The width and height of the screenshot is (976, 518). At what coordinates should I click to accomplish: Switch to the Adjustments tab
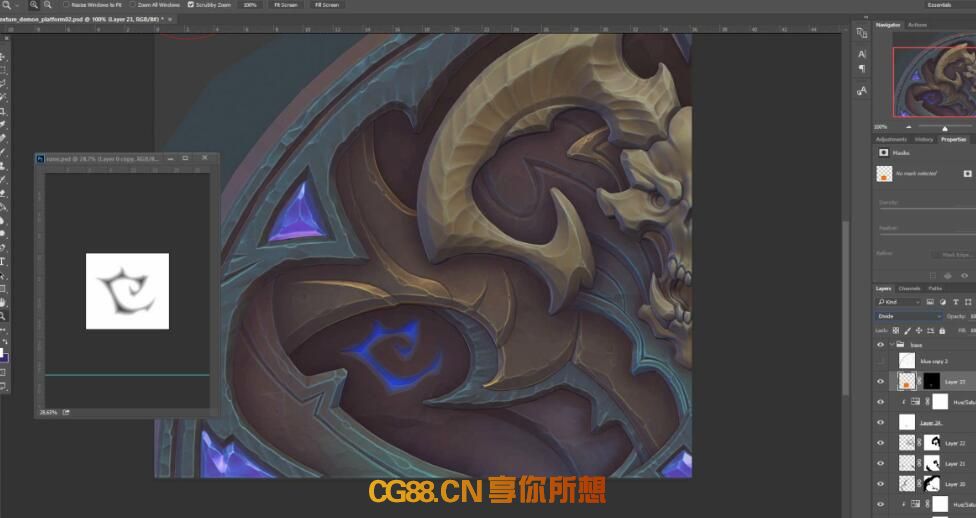coord(891,139)
